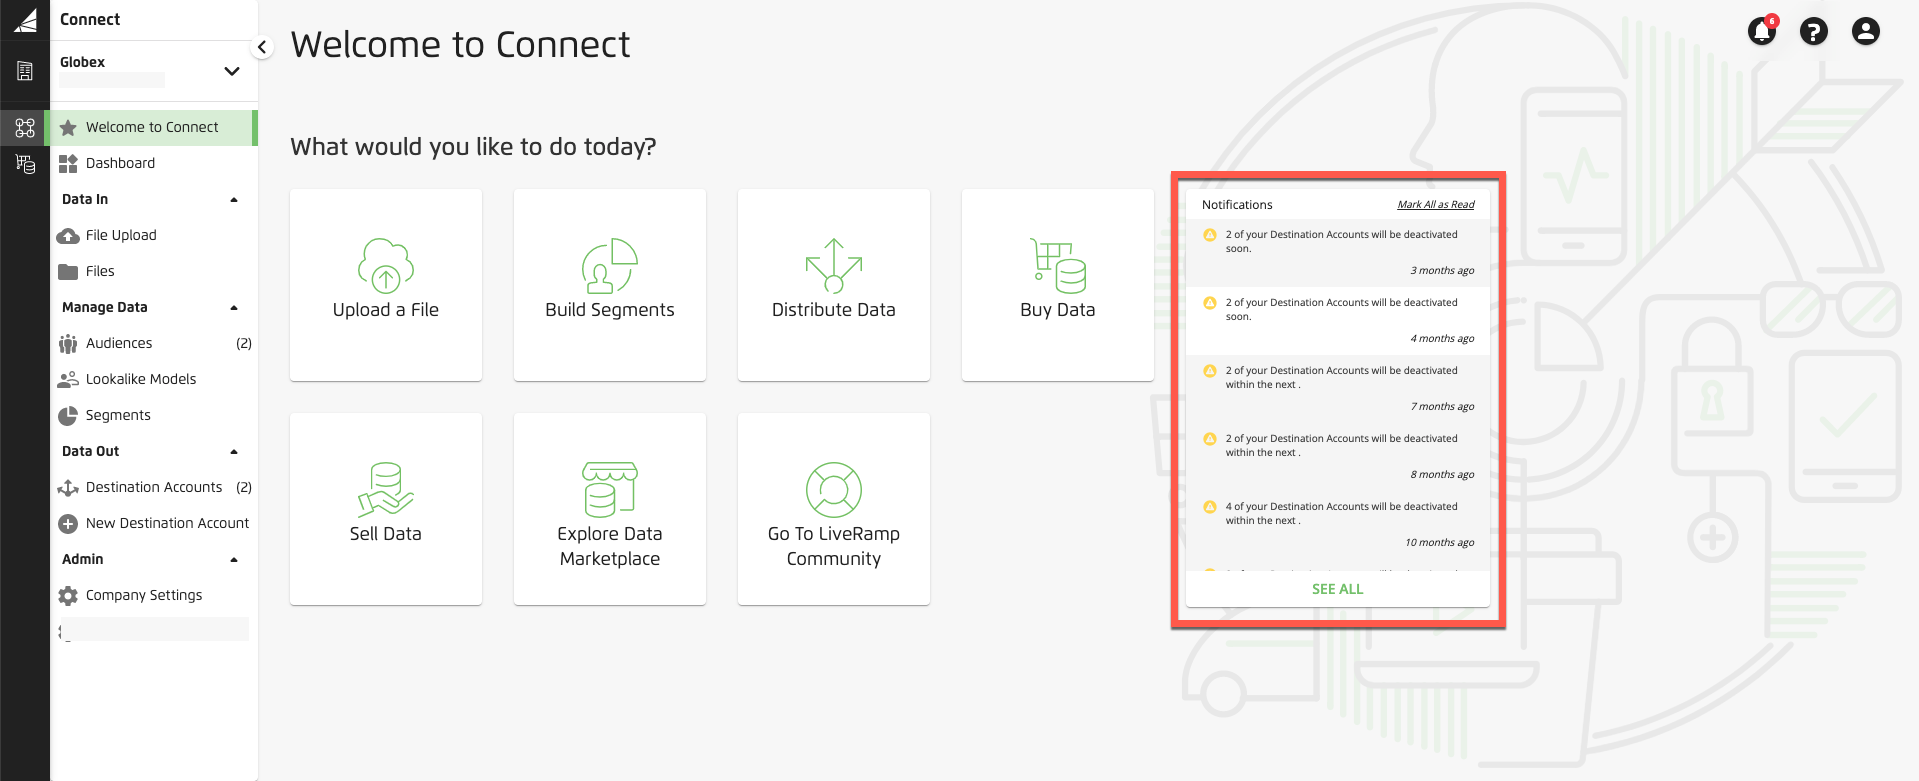Image resolution: width=1919 pixels, height=781 pixels.
Task: Open the data tree icon in left rail
Action: [25, 164]
